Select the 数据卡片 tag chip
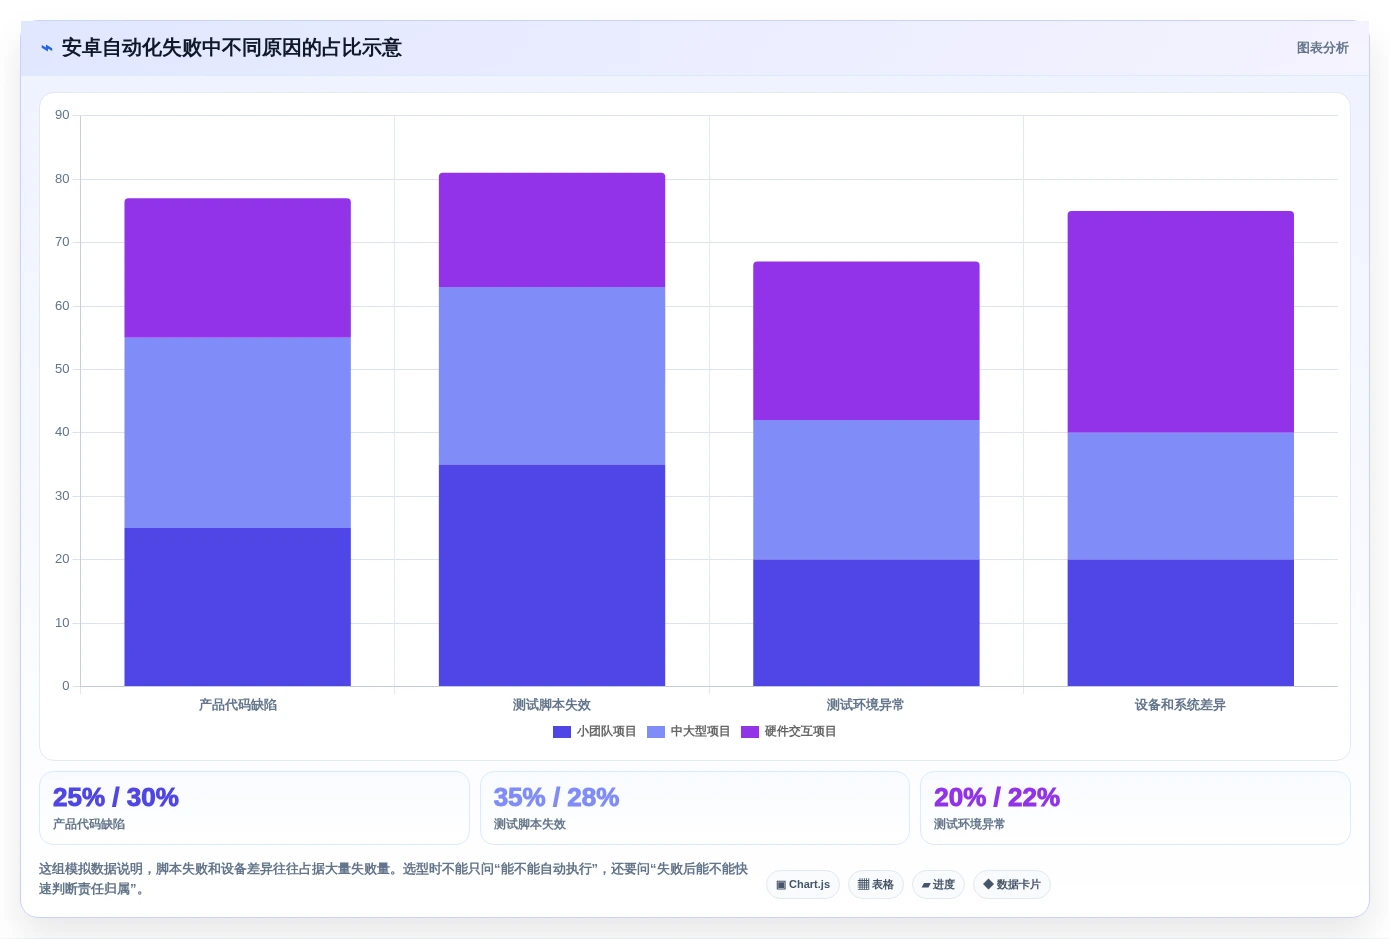The width and height of the screenshot is (1390, 939). 1012,885
